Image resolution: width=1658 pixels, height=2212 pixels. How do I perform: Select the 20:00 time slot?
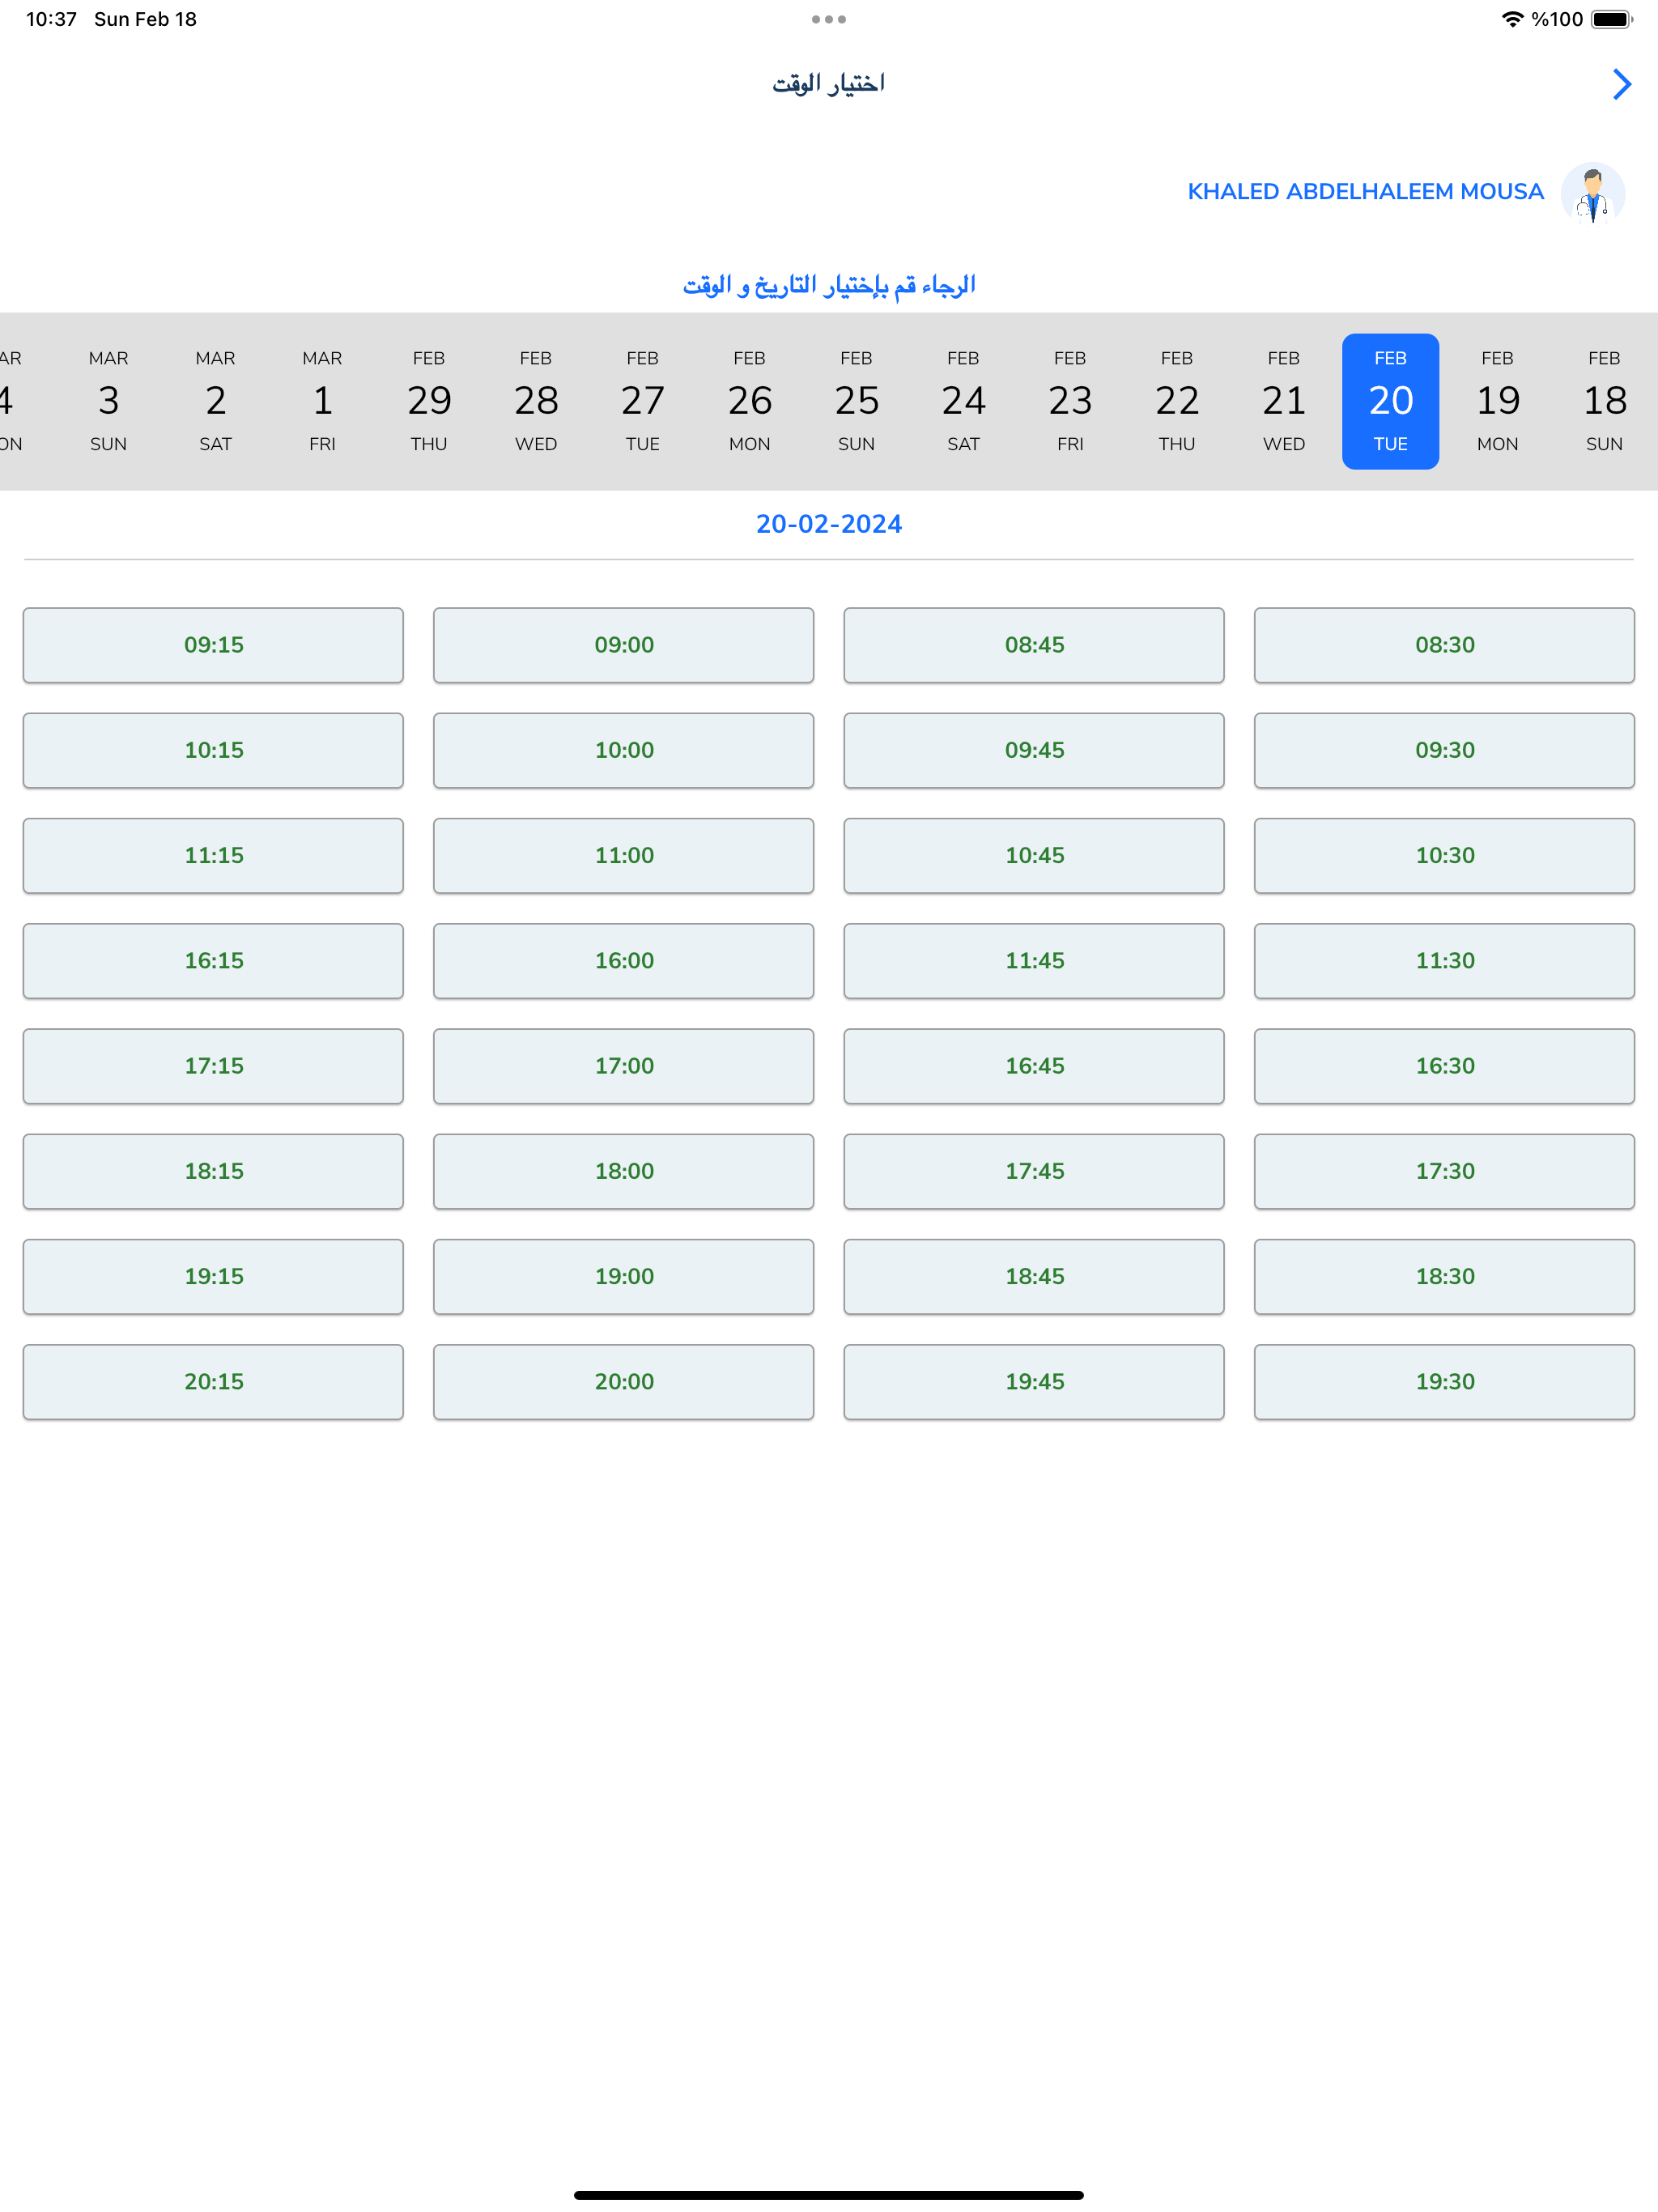click(624, 1382)
